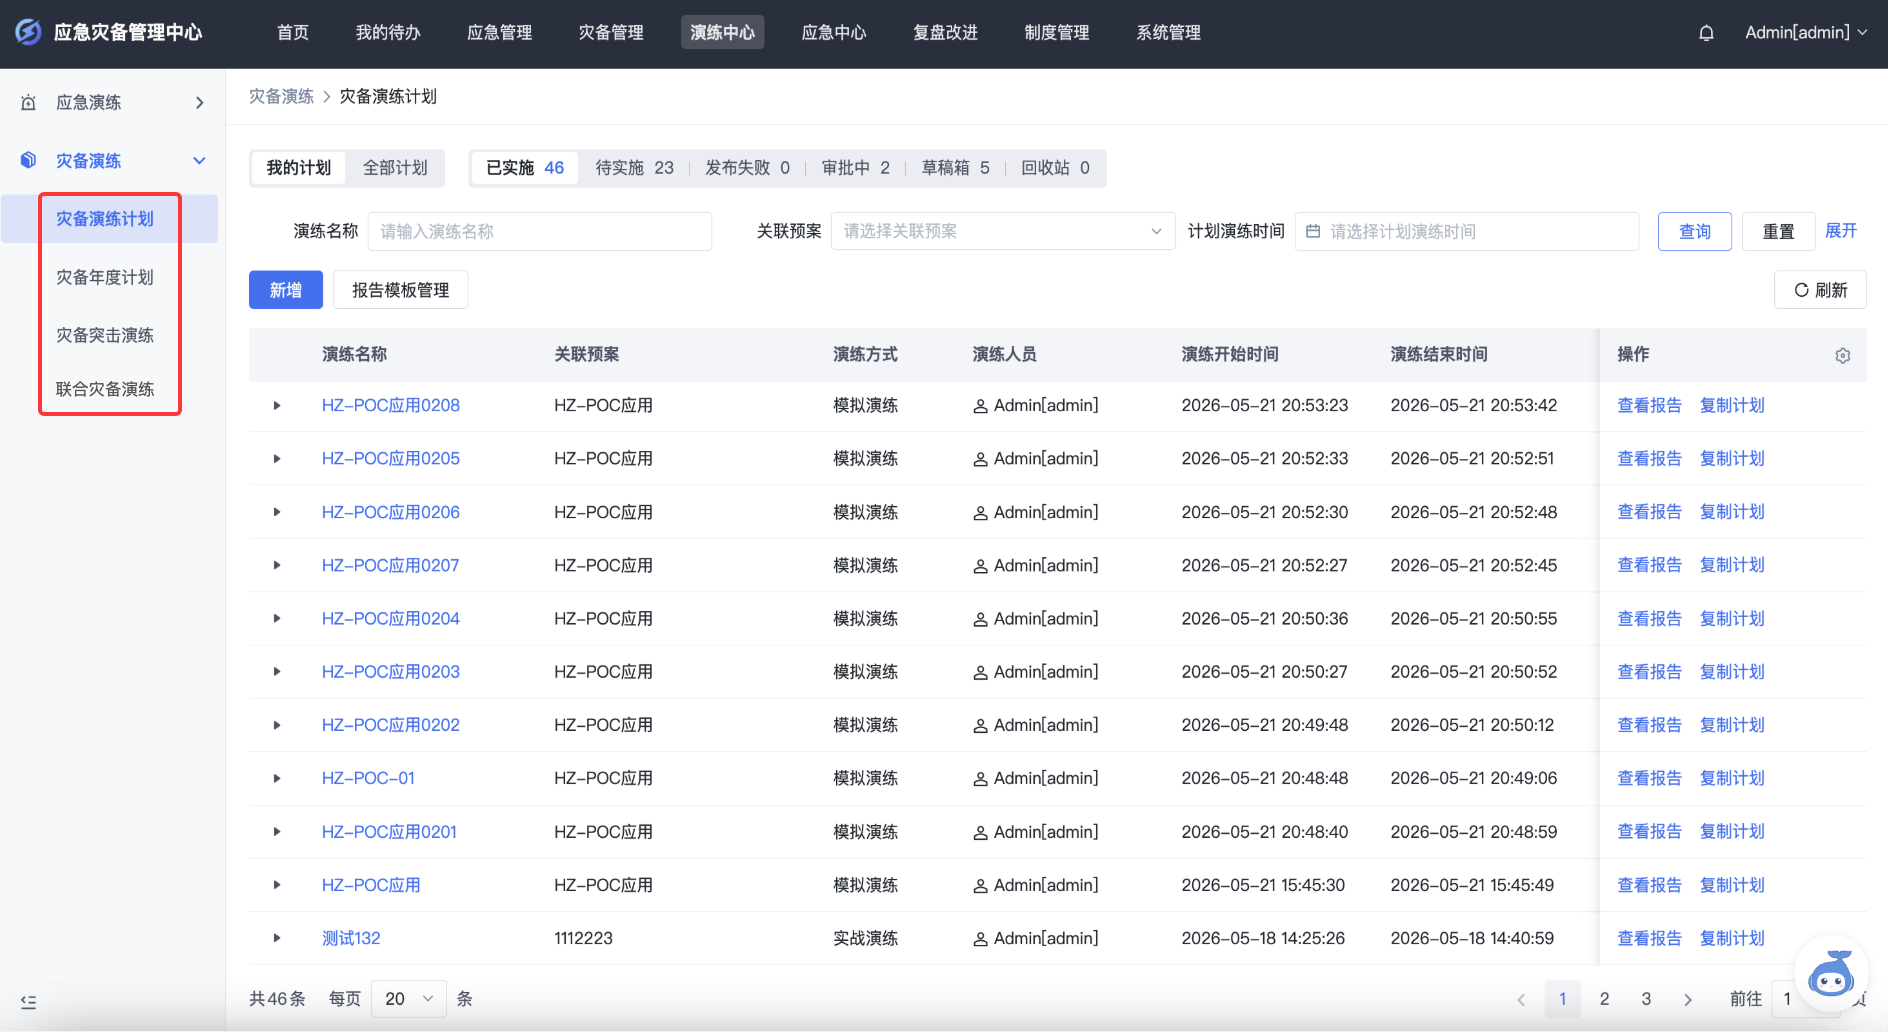Image resolution: width=1888 pixels, height=1032 pixels.
Task: Click the 1112223 related plan cell
Action: tap(584, 938)
